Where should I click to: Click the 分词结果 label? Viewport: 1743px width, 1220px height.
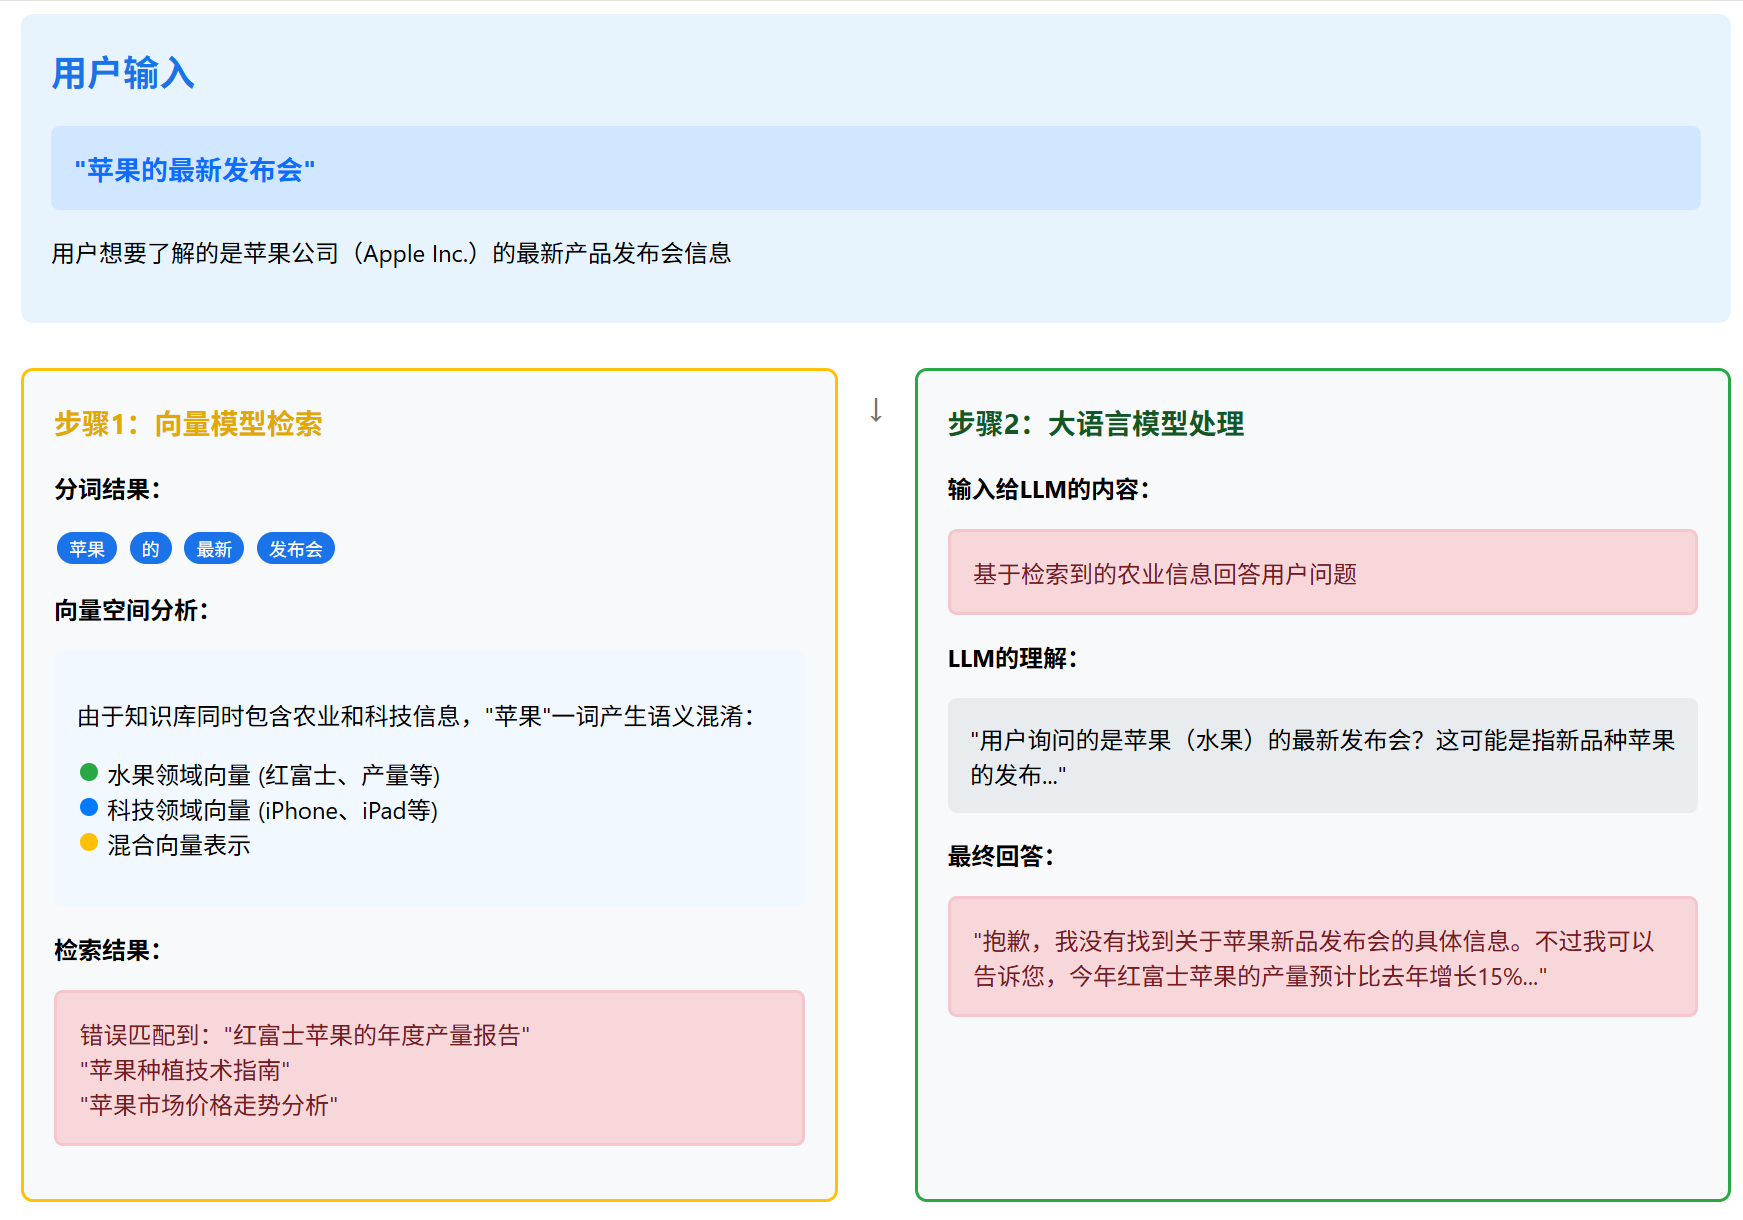(x=107, y=490)
